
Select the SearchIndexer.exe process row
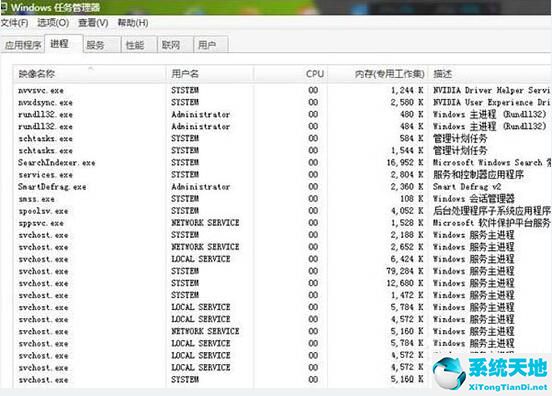(x=282, y=163)
